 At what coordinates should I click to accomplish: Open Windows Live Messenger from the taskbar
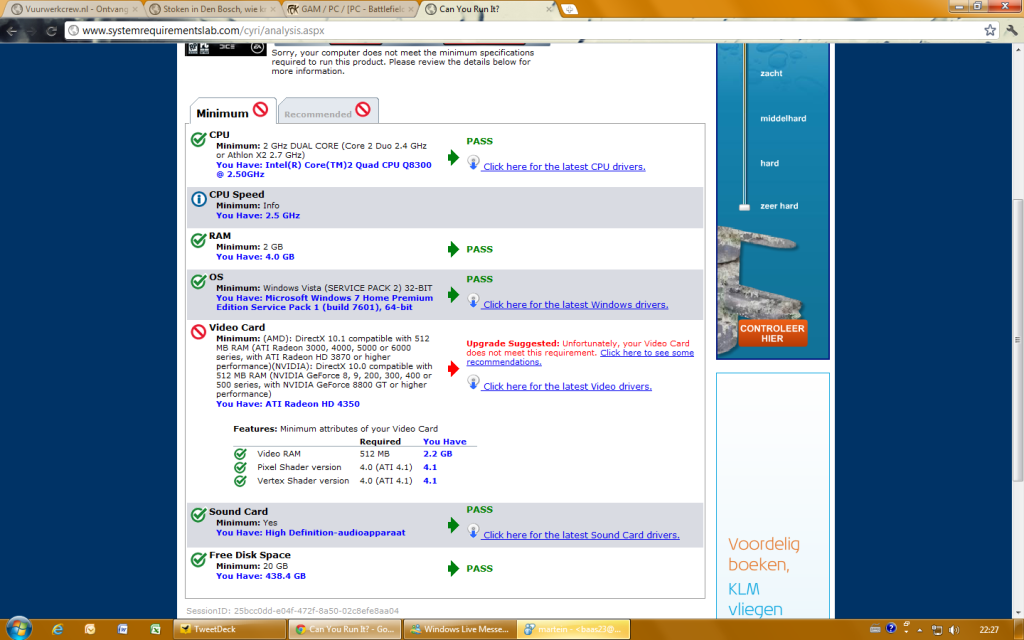tap(460, 629)
